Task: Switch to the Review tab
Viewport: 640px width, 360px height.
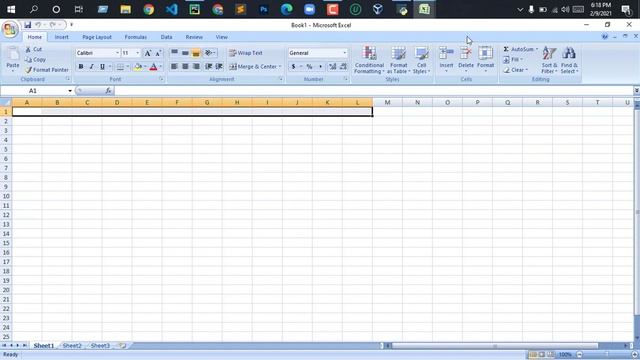Action: click(x=194, y=37)
